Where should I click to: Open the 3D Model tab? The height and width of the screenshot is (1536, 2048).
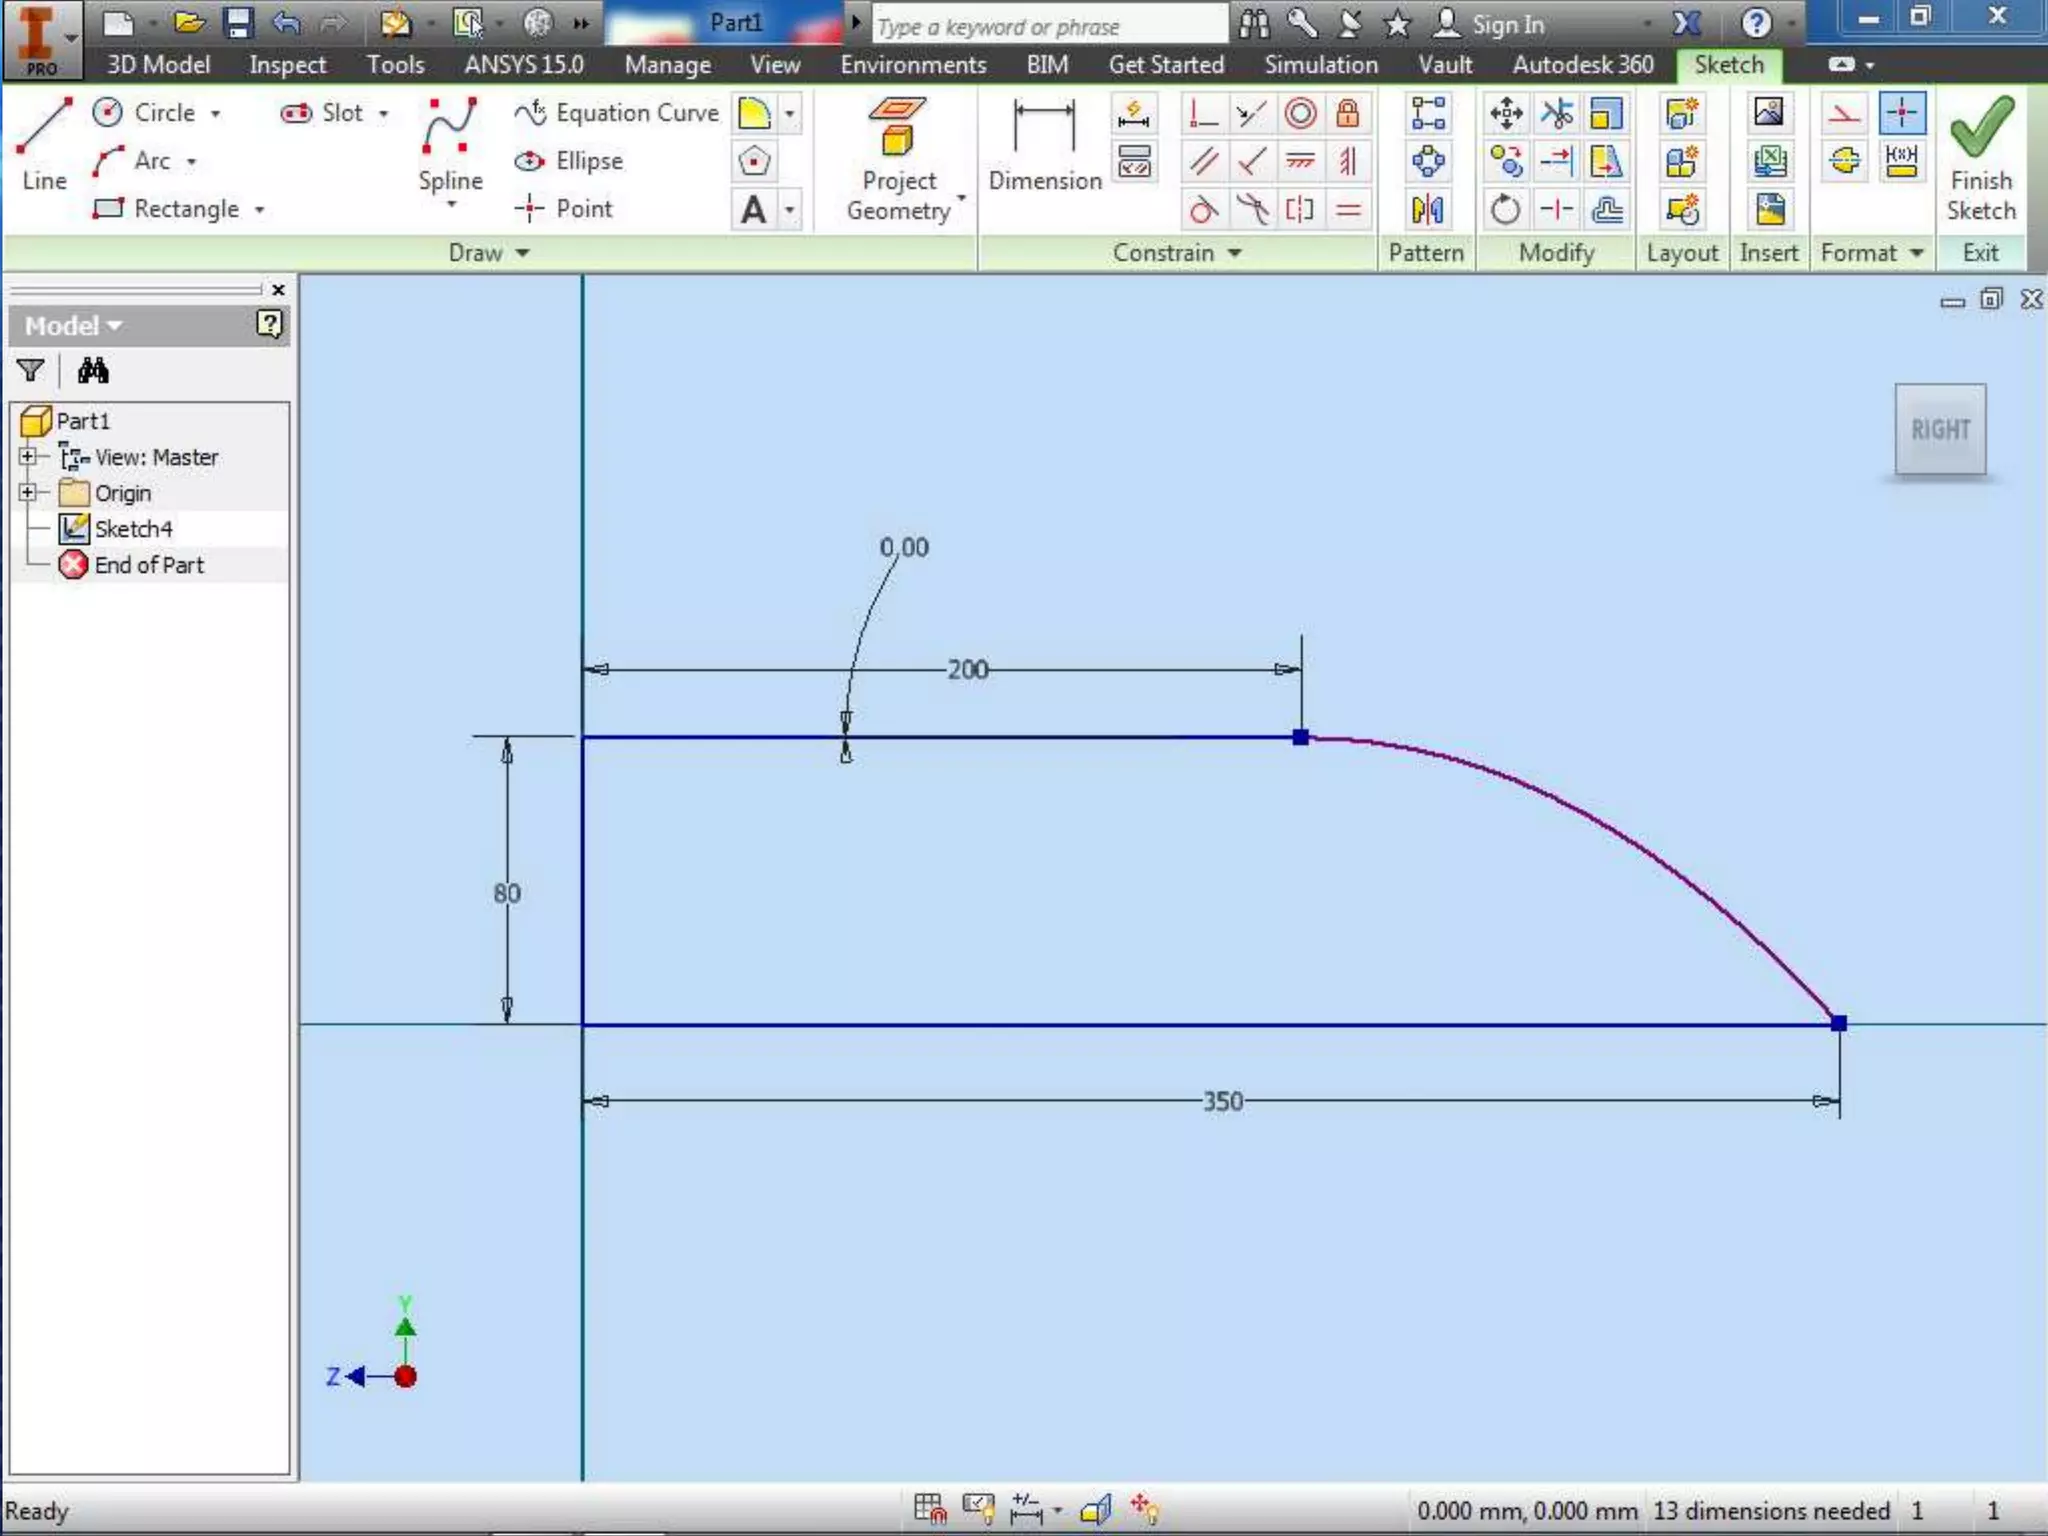point(158,65)
